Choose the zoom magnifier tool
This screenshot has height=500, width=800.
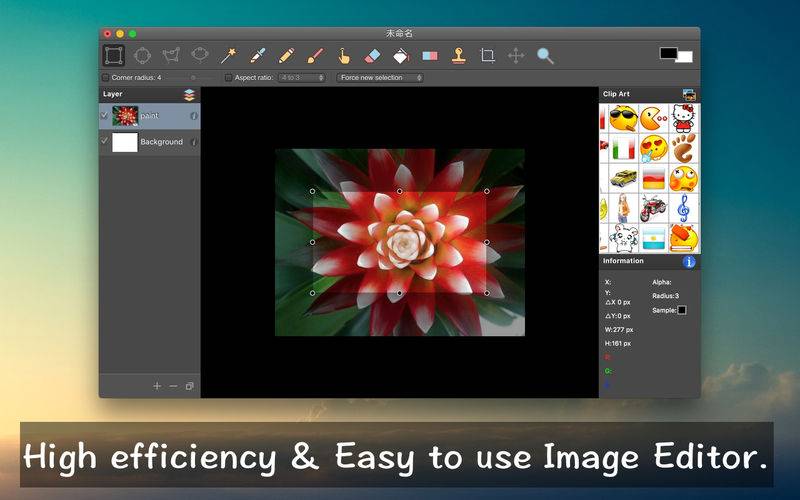point(545,56)
